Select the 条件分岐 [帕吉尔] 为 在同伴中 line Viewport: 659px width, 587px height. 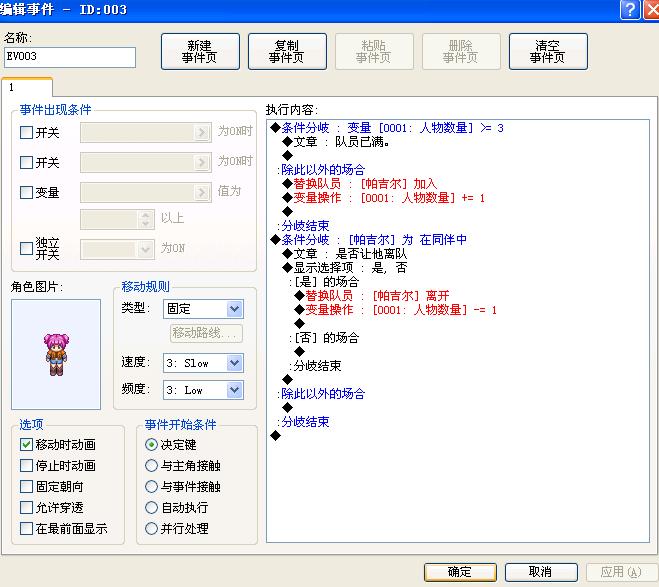coord(369,240)
